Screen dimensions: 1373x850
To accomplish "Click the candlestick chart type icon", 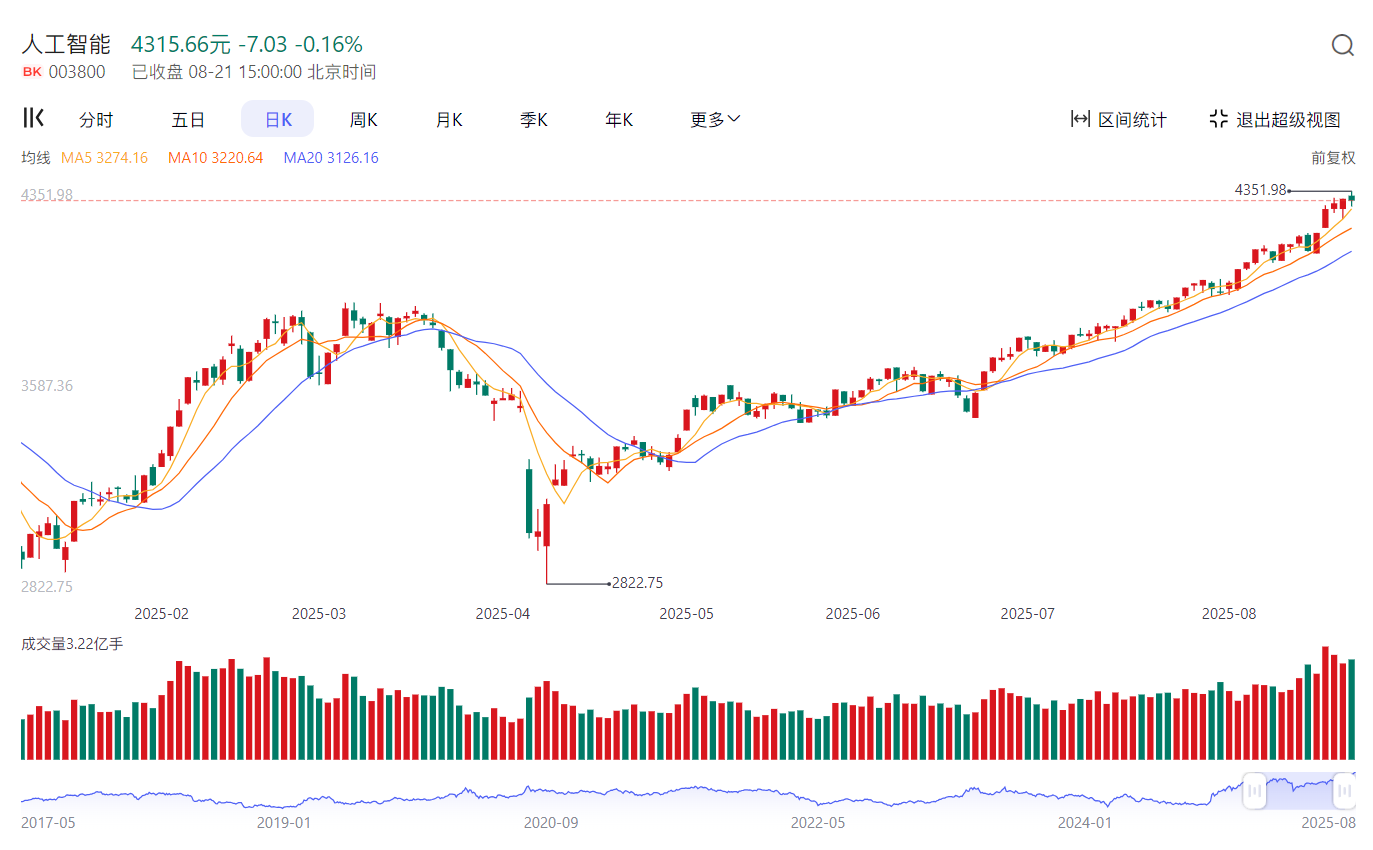I will coord(33,118).
